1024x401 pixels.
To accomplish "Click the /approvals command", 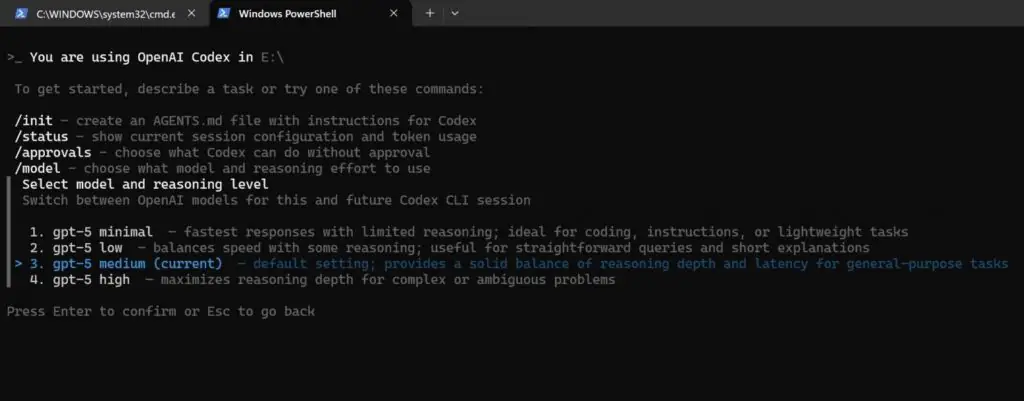I will [56, 153].
